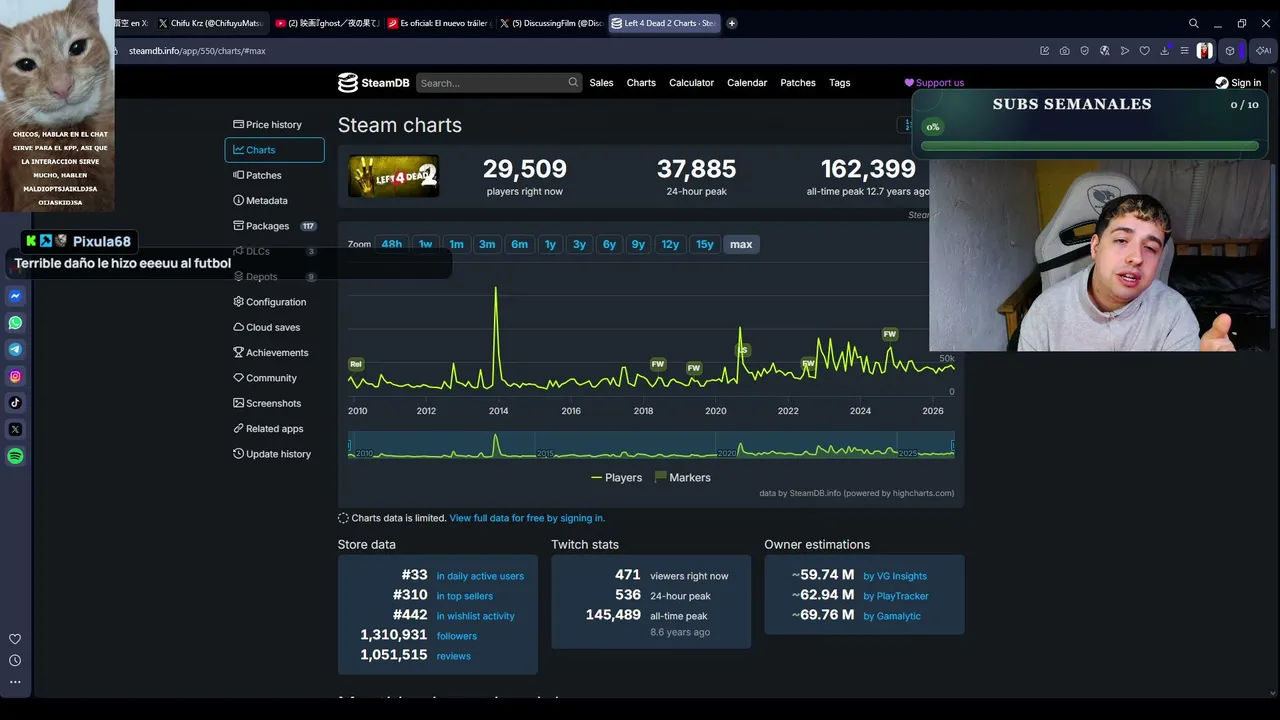Click the chart navigator range overview
Image resolution: width=1280 pixels, height=720 pixels.
coord(651,445)
